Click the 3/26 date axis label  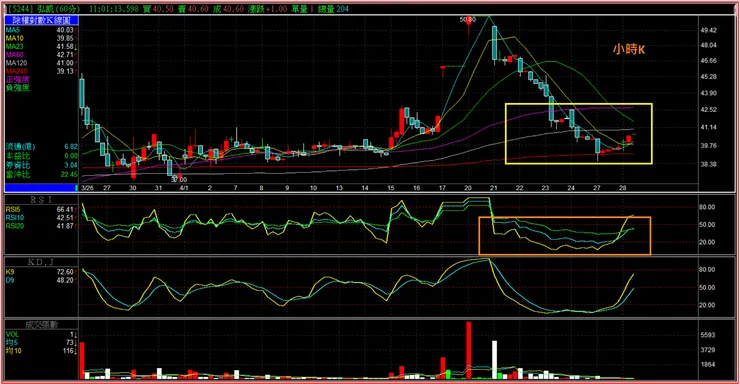pyautogui.click(x=87, y=188)
